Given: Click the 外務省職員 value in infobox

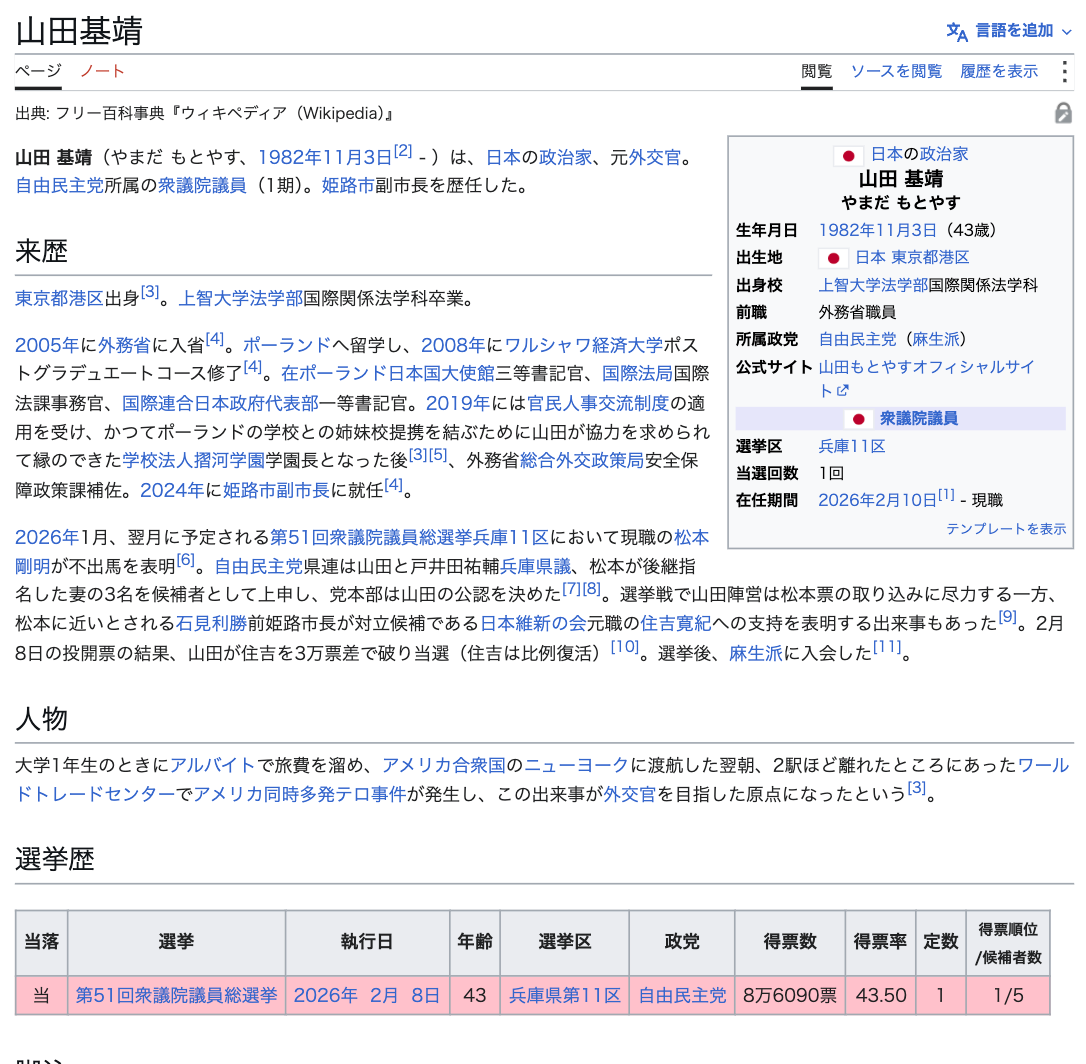Looking at the screenshot, I should [857, 312].
